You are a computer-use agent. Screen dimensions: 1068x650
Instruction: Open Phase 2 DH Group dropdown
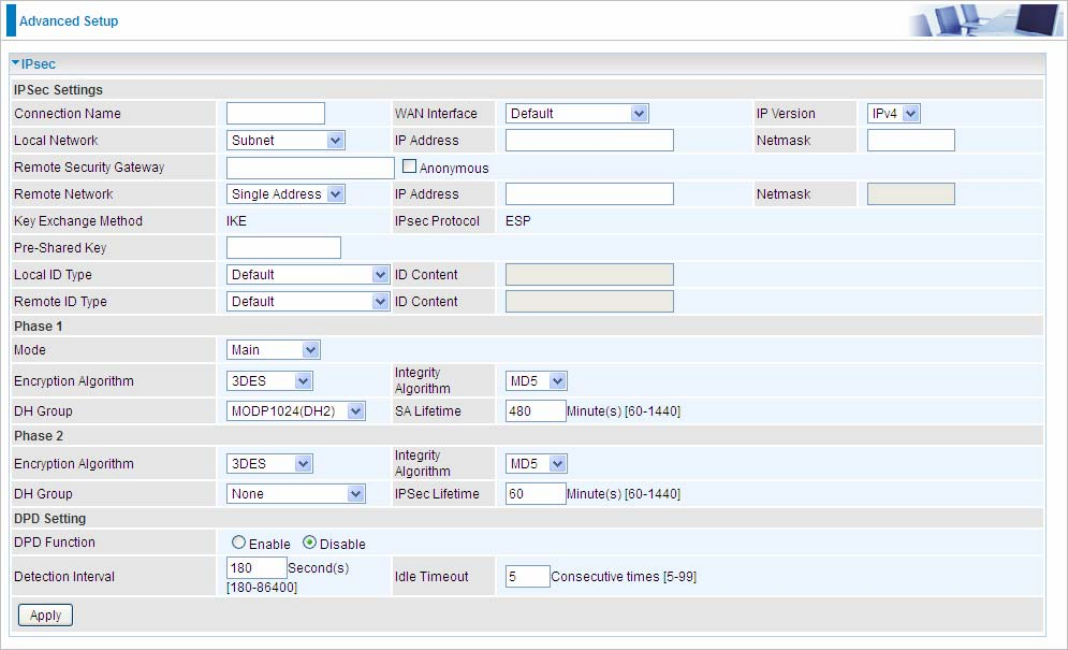point(296,494)
